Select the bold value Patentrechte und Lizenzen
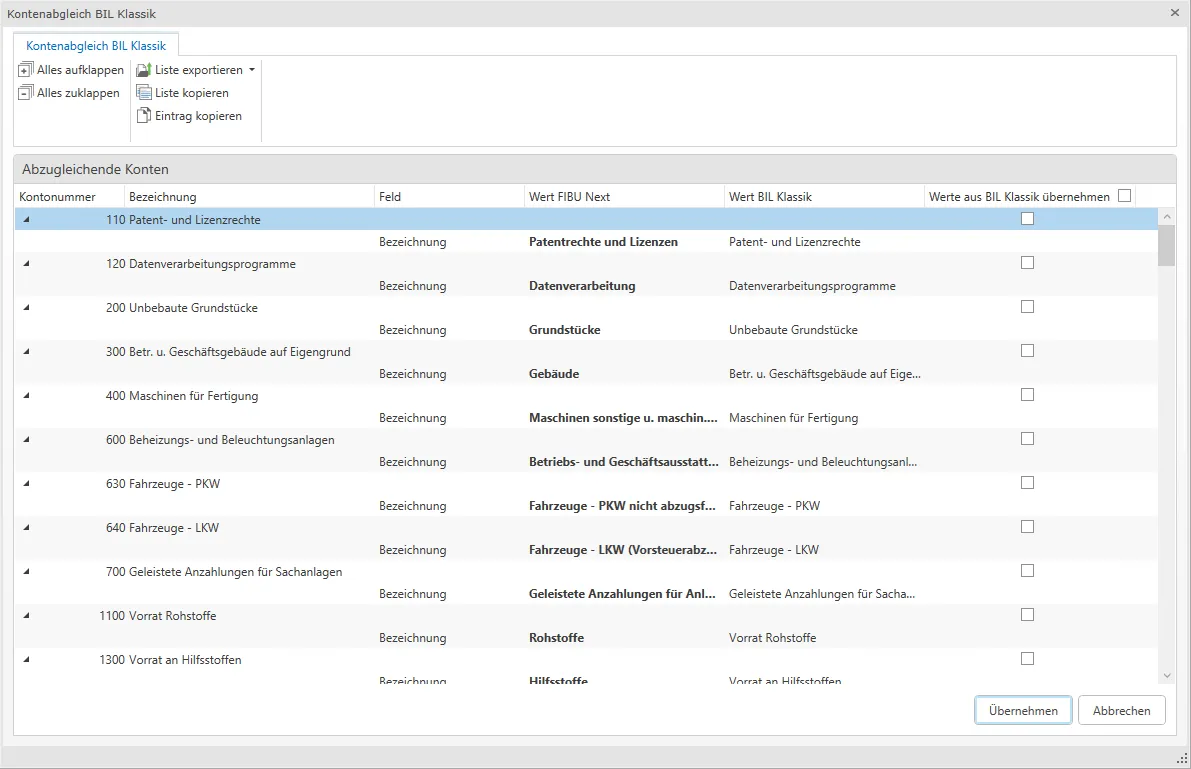The width and height of the screenshot is (1191, 769). [603, 242]
